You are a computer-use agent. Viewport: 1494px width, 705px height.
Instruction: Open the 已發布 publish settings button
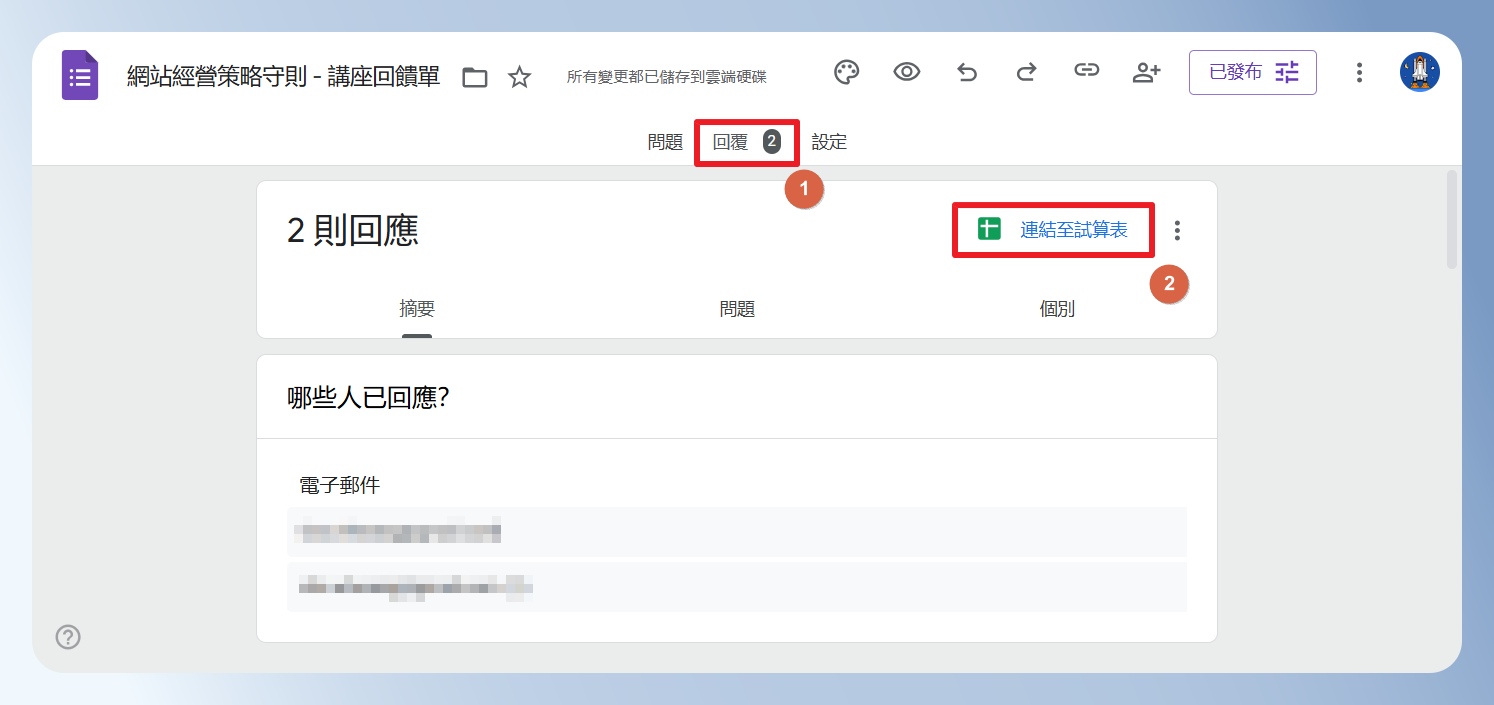(x=1253, y=72)
